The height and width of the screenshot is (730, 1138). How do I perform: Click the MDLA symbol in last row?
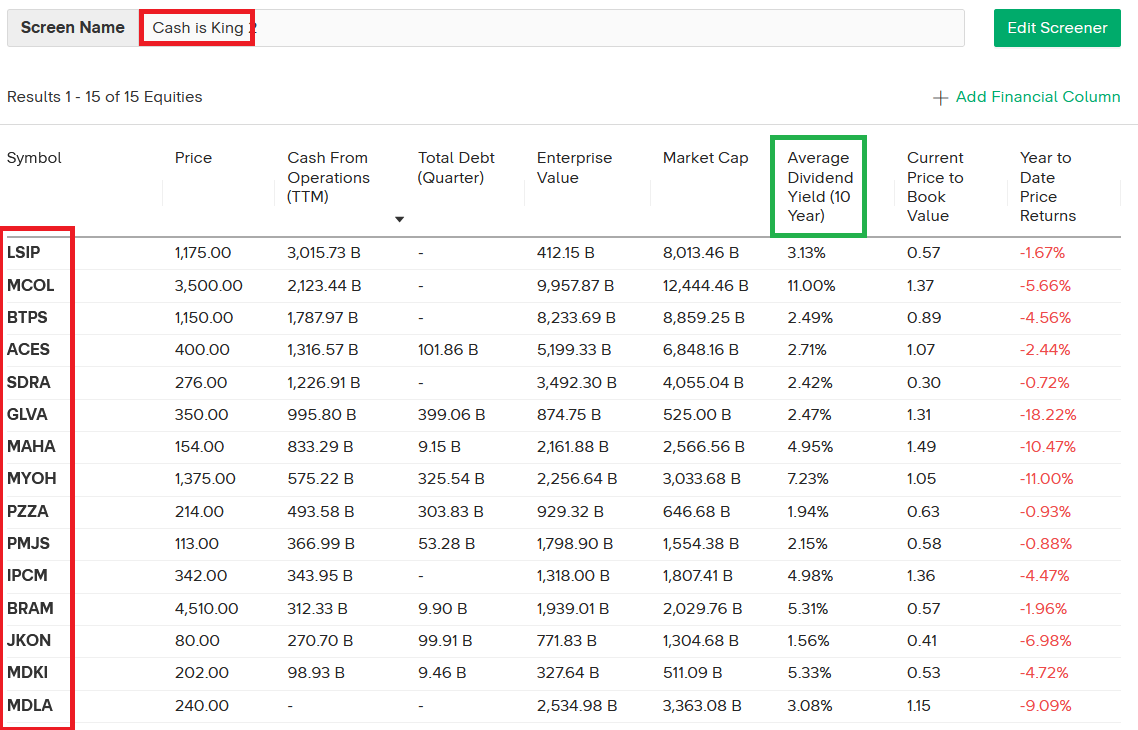[x=29, y=705]
